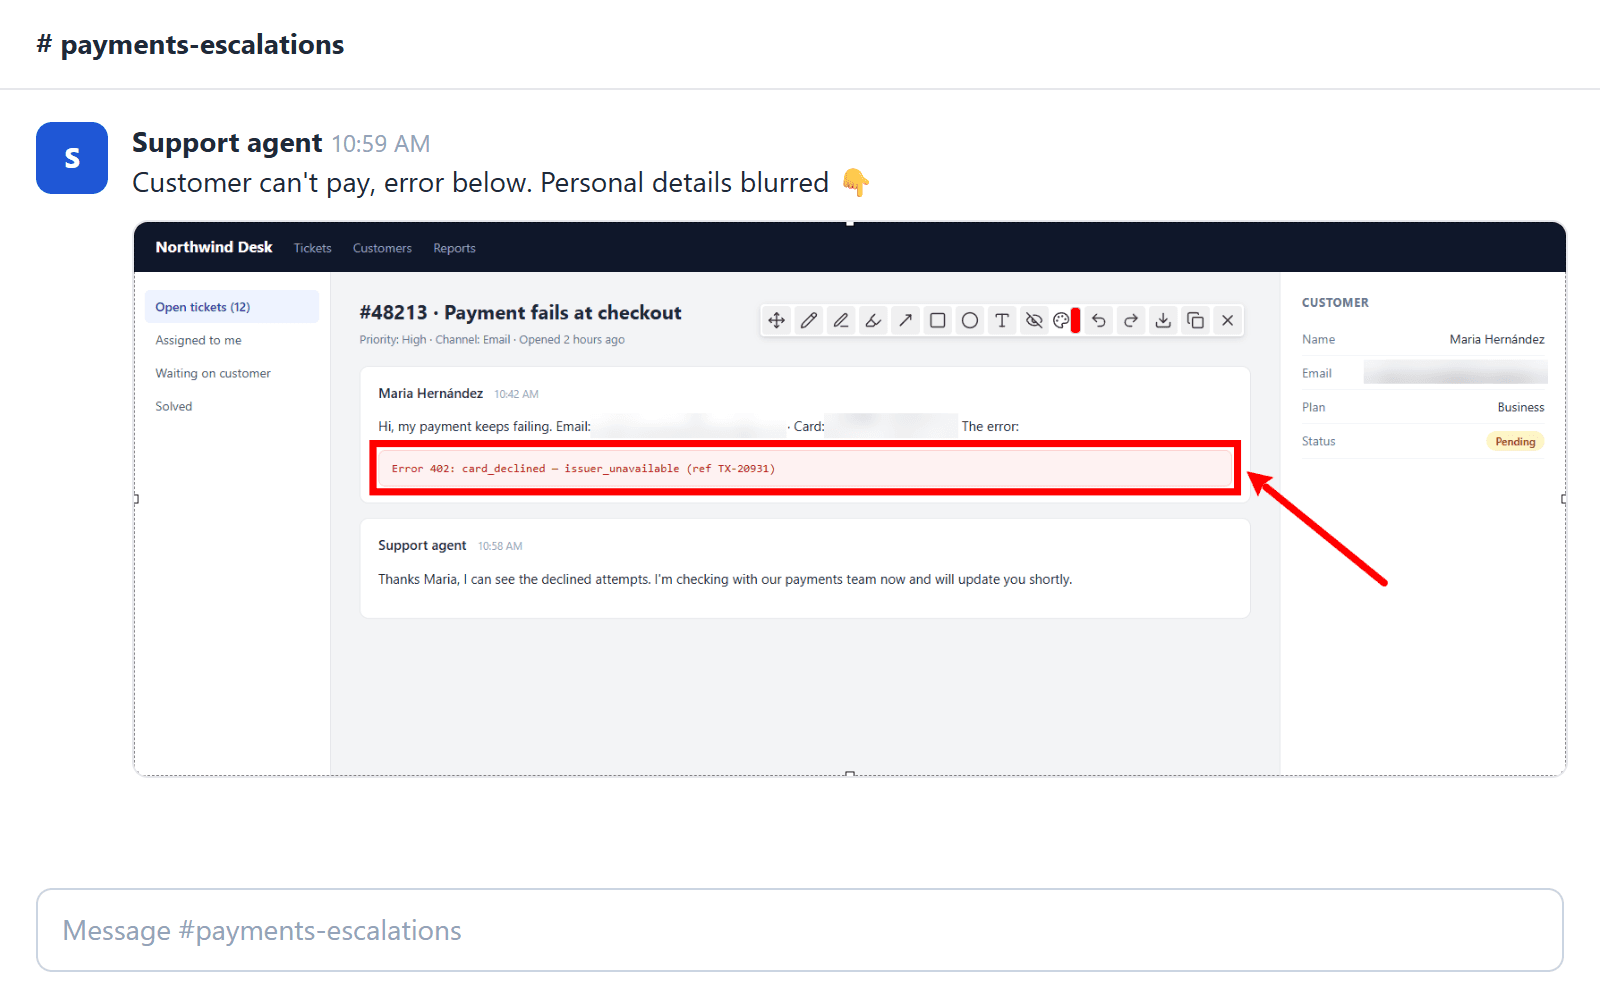
Task: Download the annotated screenshot
Action: [x=1163, y=320]
